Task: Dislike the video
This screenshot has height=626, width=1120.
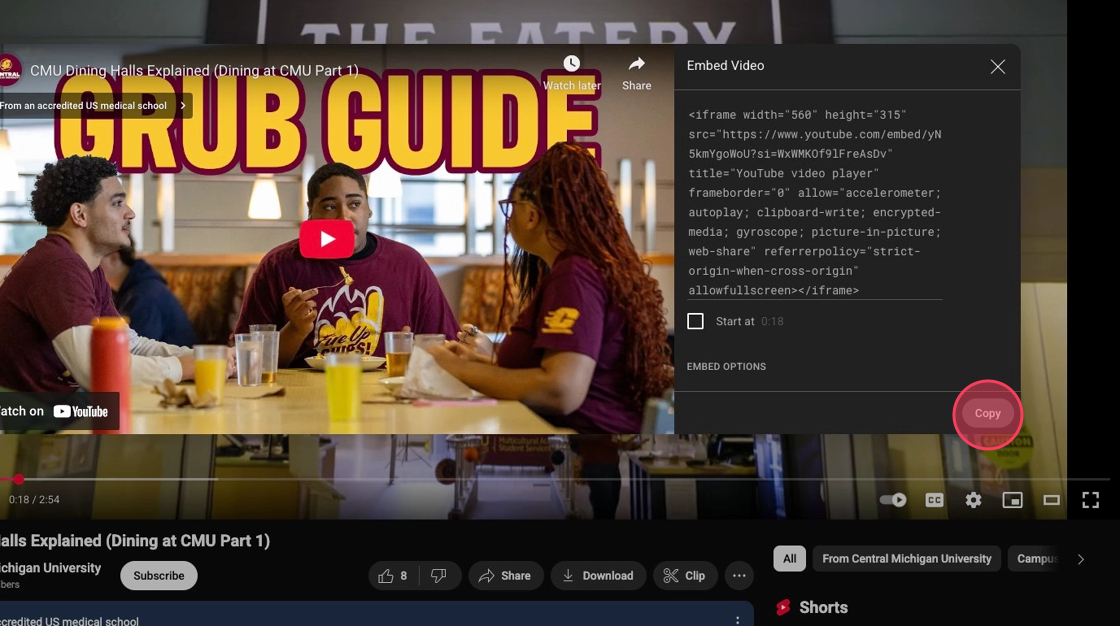Action: [439, 575]
